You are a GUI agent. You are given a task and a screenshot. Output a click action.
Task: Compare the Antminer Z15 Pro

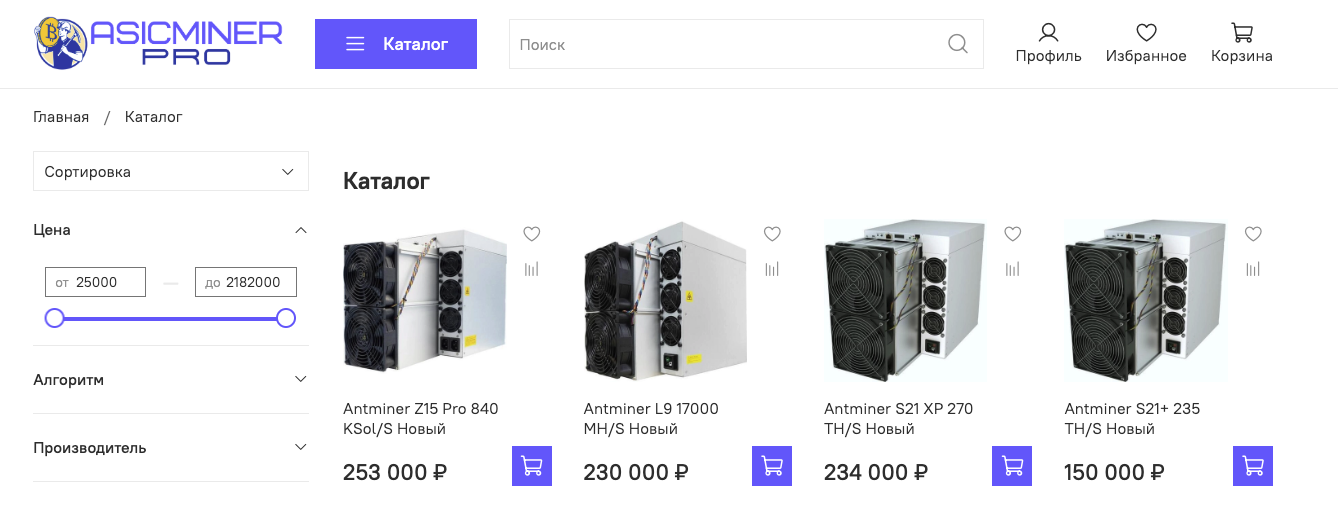532,269
